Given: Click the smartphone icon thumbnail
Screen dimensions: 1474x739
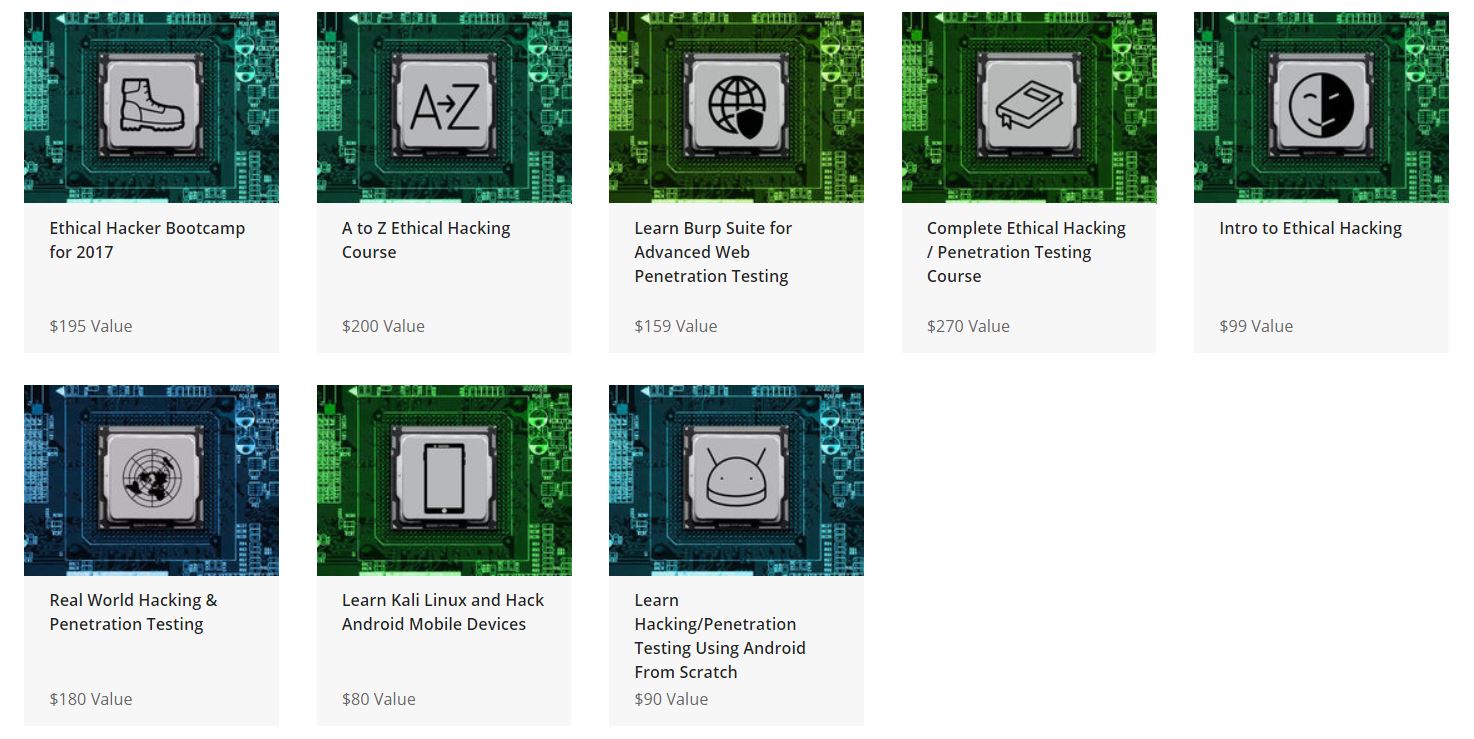Looking at the screenshot, I should [444, 479].
